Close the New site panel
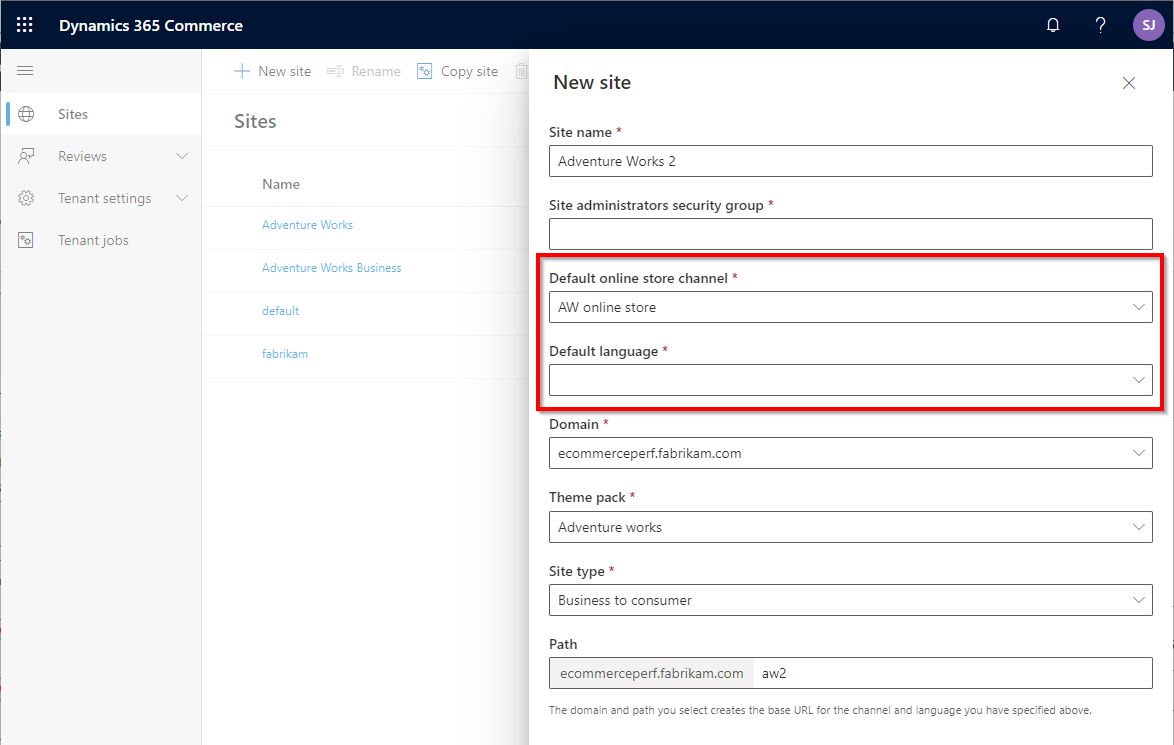The image size is (1174, 745). (1129, 83)
